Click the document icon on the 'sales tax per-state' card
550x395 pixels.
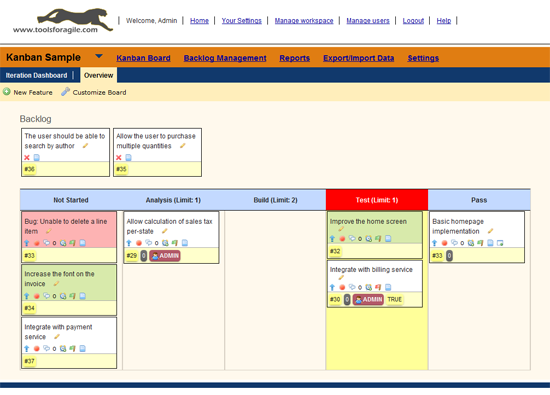click(x=185, y=242)
